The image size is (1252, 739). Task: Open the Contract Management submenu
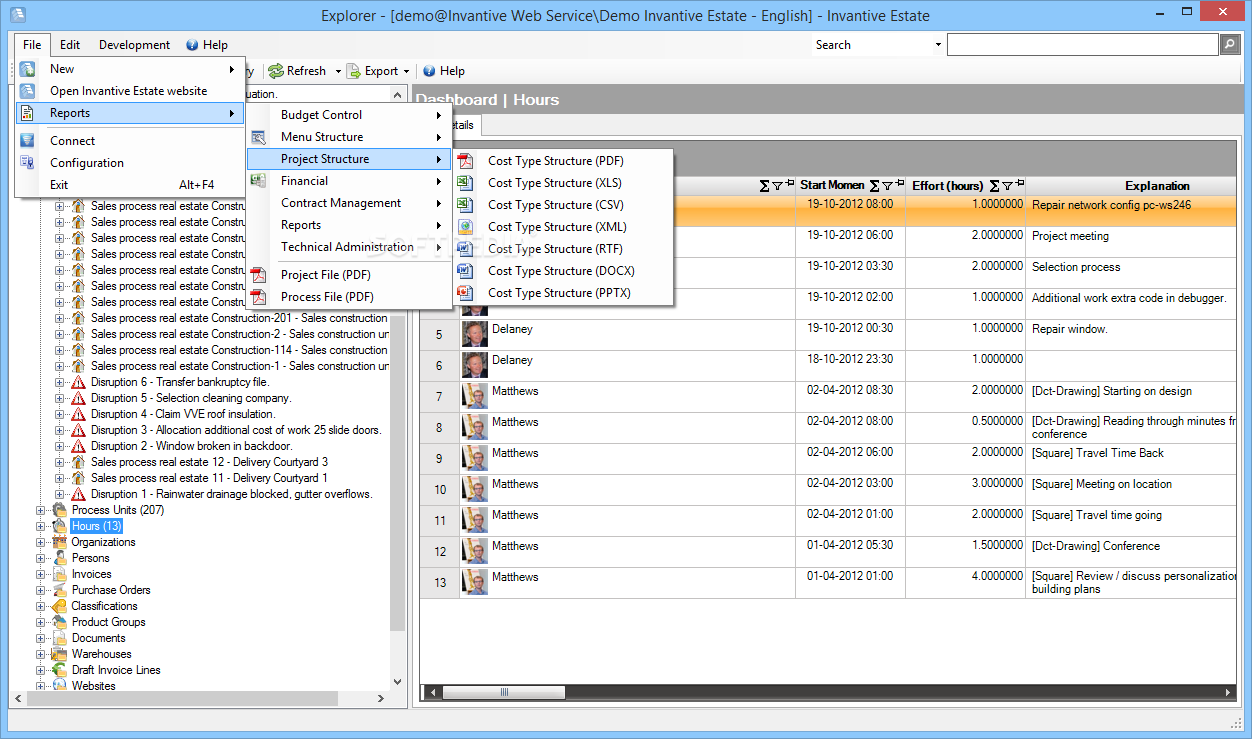[x=348, y=203]
